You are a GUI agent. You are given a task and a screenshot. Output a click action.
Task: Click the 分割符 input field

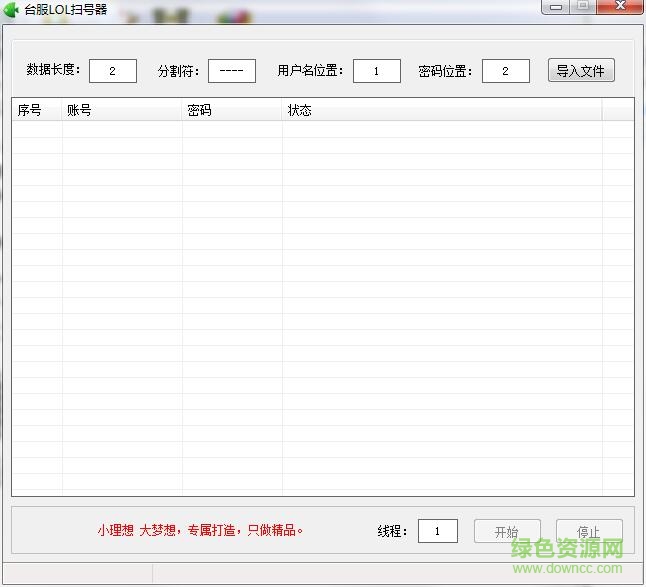[x=232, y=71]
